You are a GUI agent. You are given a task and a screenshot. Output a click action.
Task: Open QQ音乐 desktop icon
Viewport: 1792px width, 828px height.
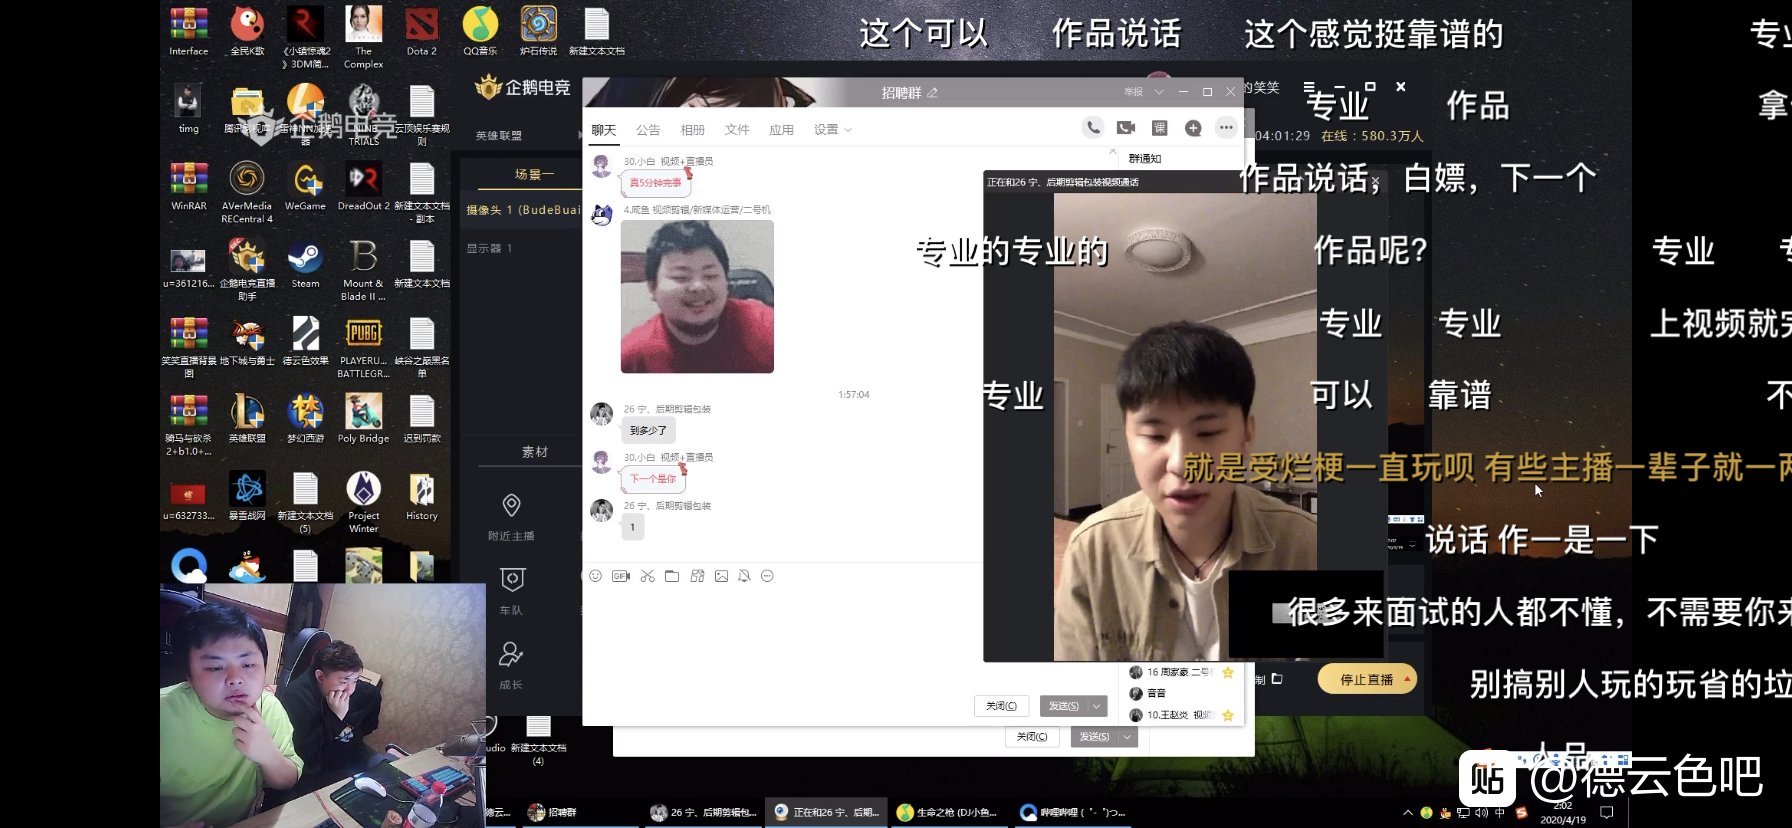click(x=480, y=32)
